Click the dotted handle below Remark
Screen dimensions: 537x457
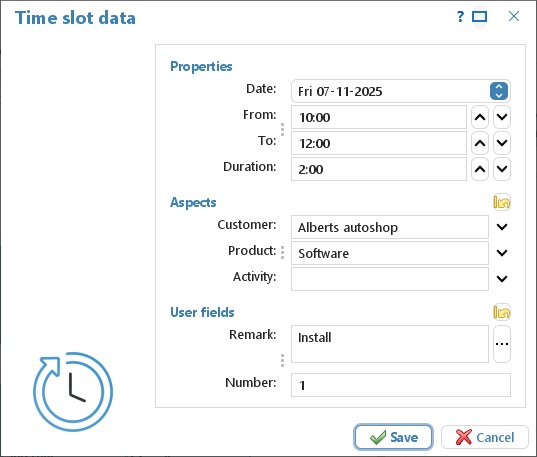(x=282, y=360)
